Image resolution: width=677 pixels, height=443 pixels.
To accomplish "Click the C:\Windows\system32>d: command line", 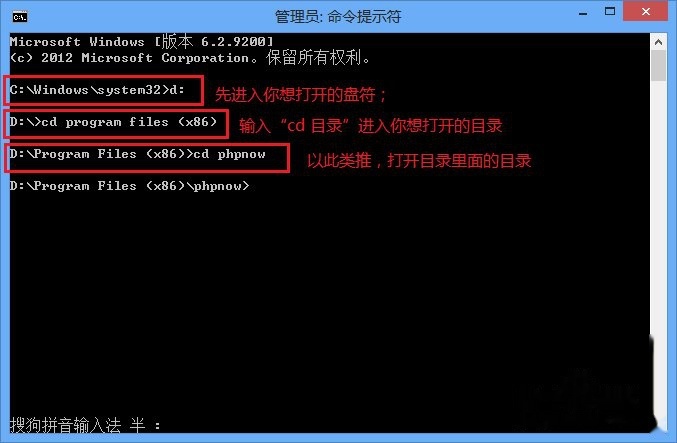I will coord(97,90).
